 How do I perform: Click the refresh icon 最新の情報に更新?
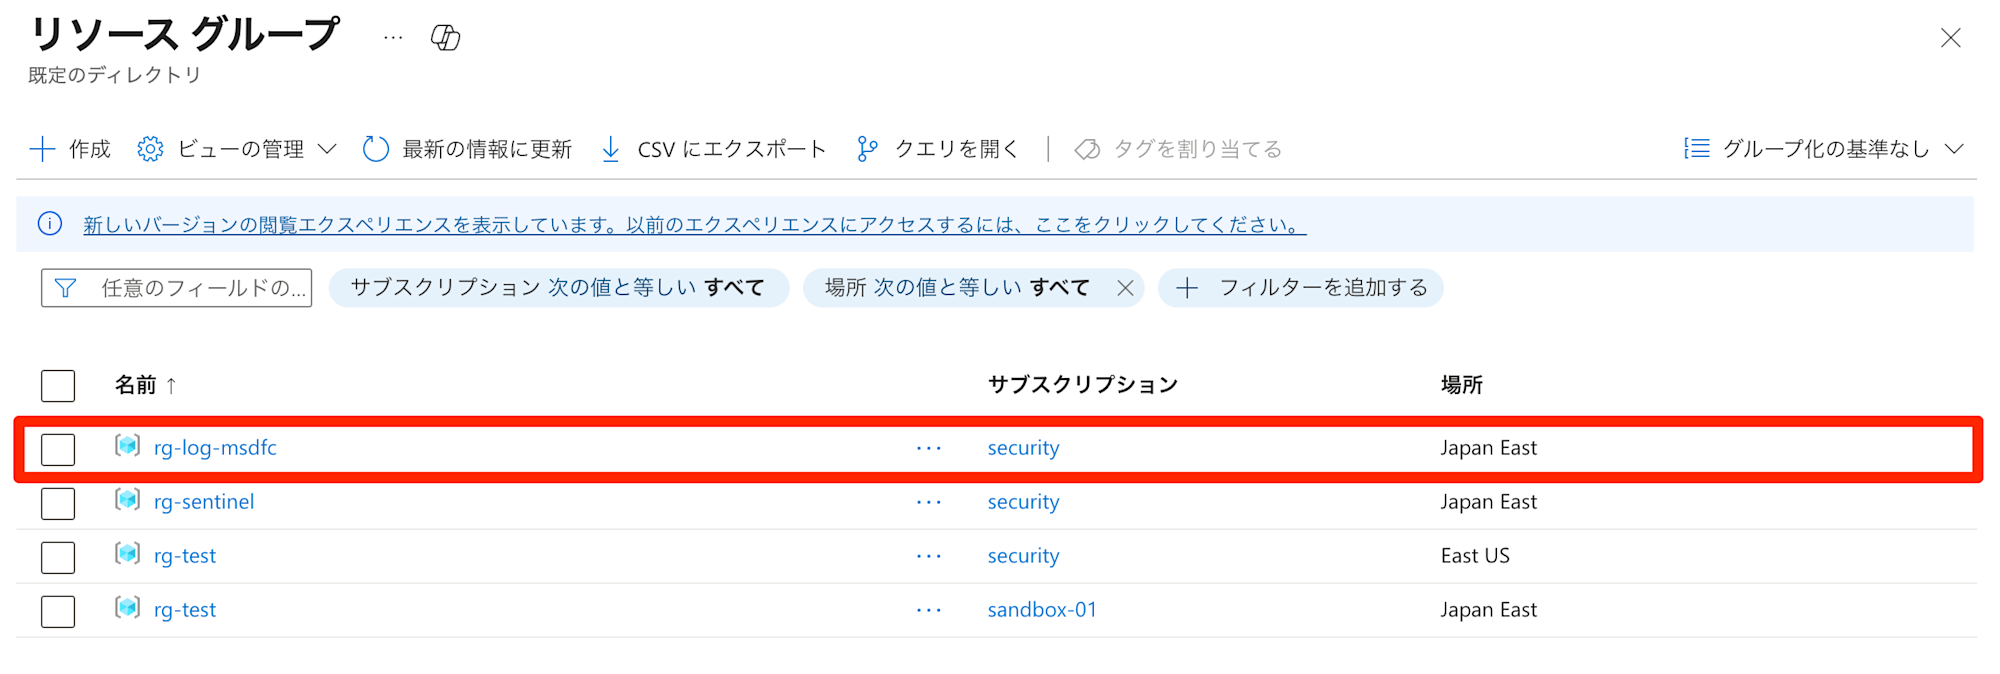[x=375, y=149]
